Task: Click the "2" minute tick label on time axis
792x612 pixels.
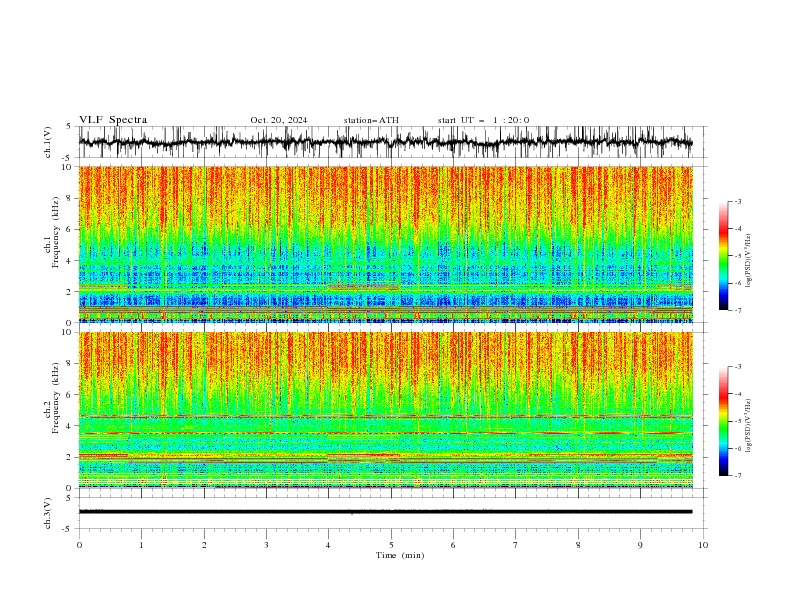Action: coord(204,545)
